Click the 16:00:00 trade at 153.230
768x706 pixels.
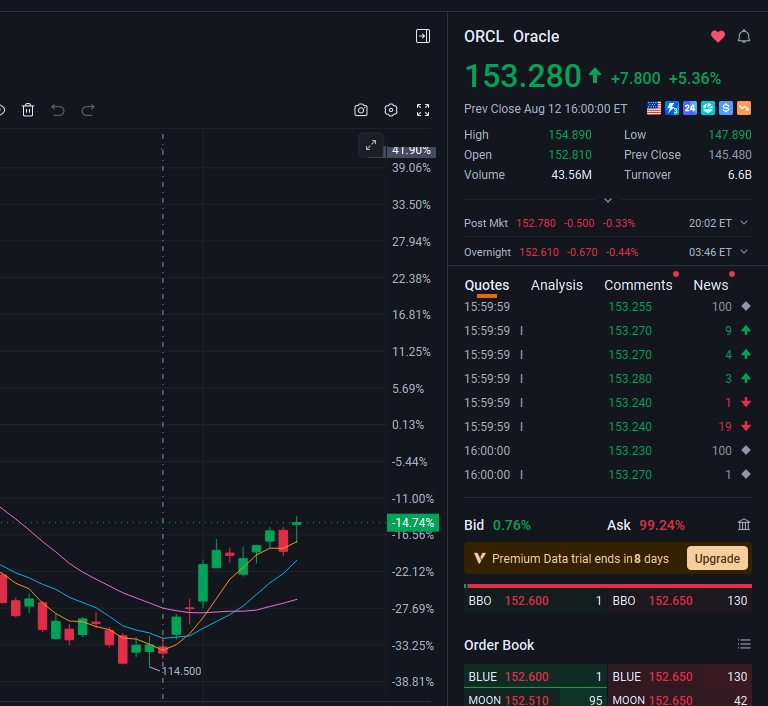click(x=608, y=451)
